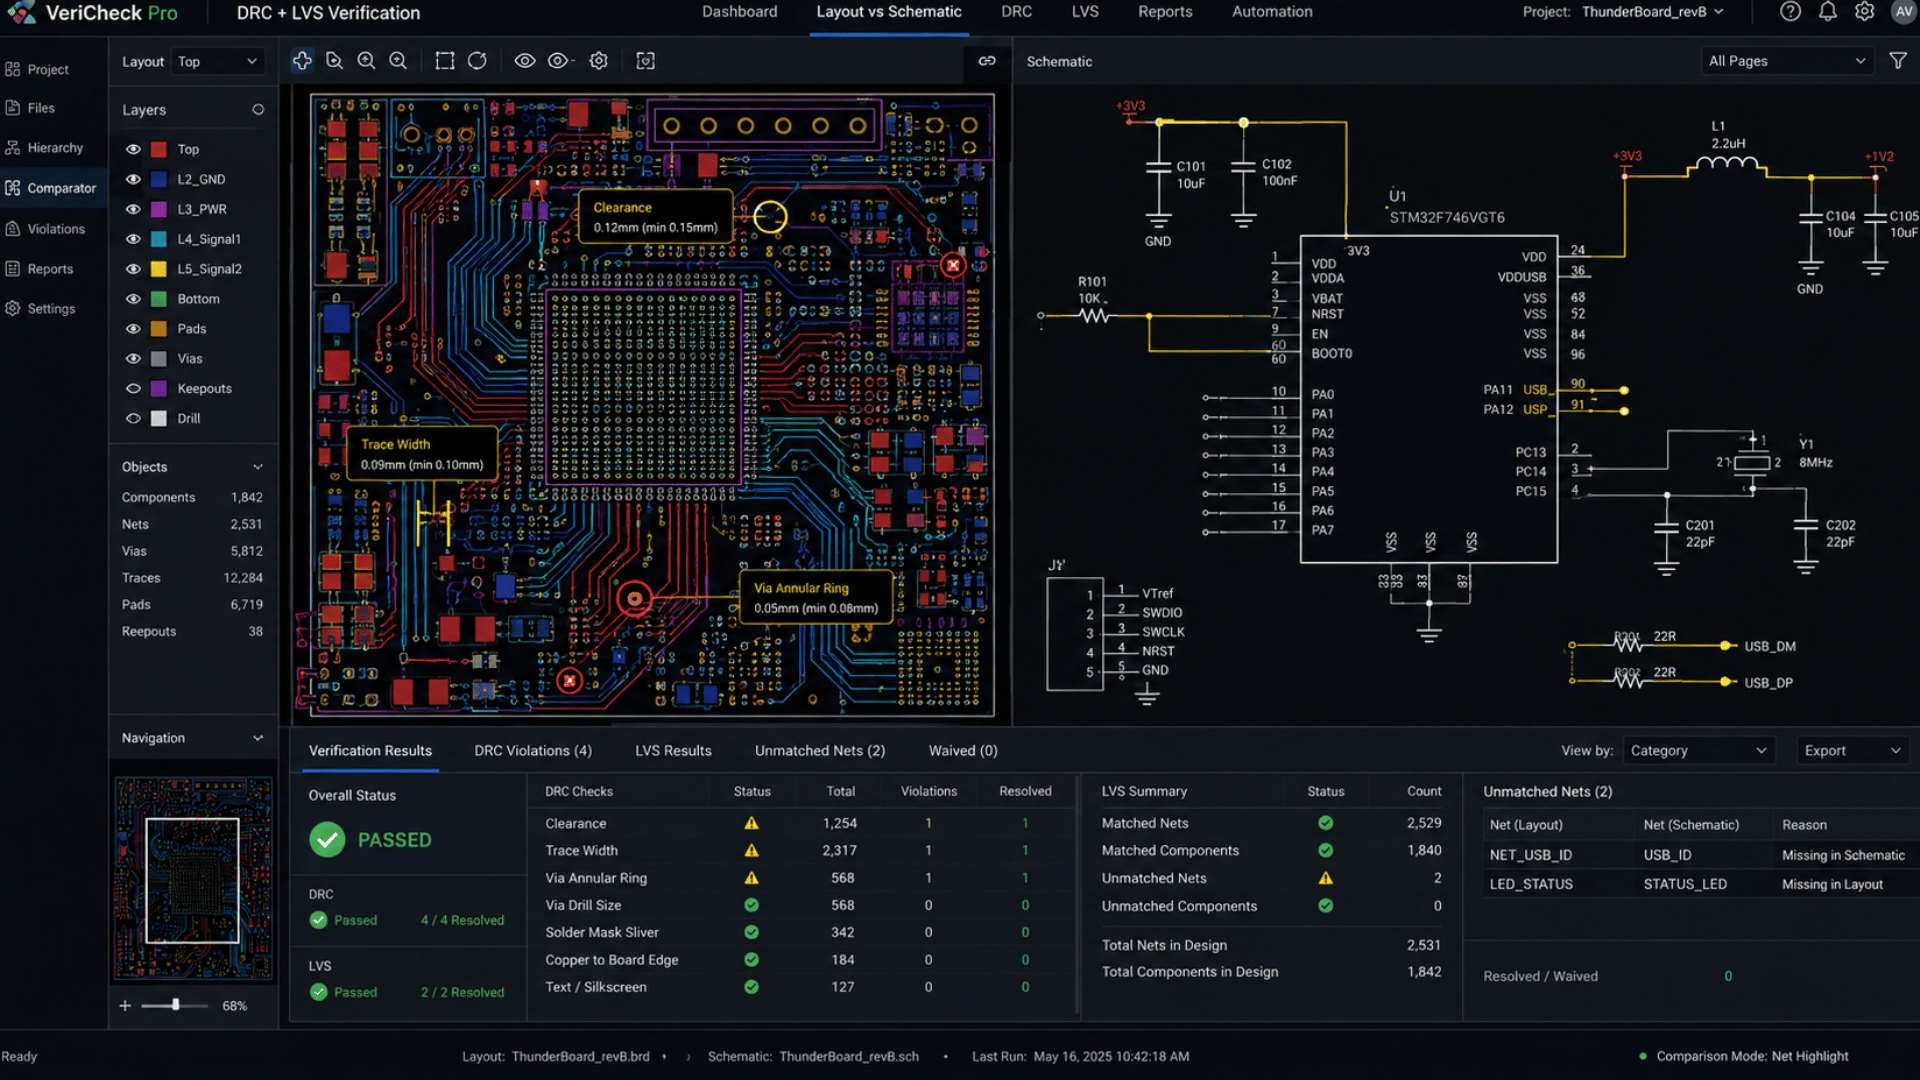Show the Drill layer
Screen dimensions: 1920x1080
[133, 419]
